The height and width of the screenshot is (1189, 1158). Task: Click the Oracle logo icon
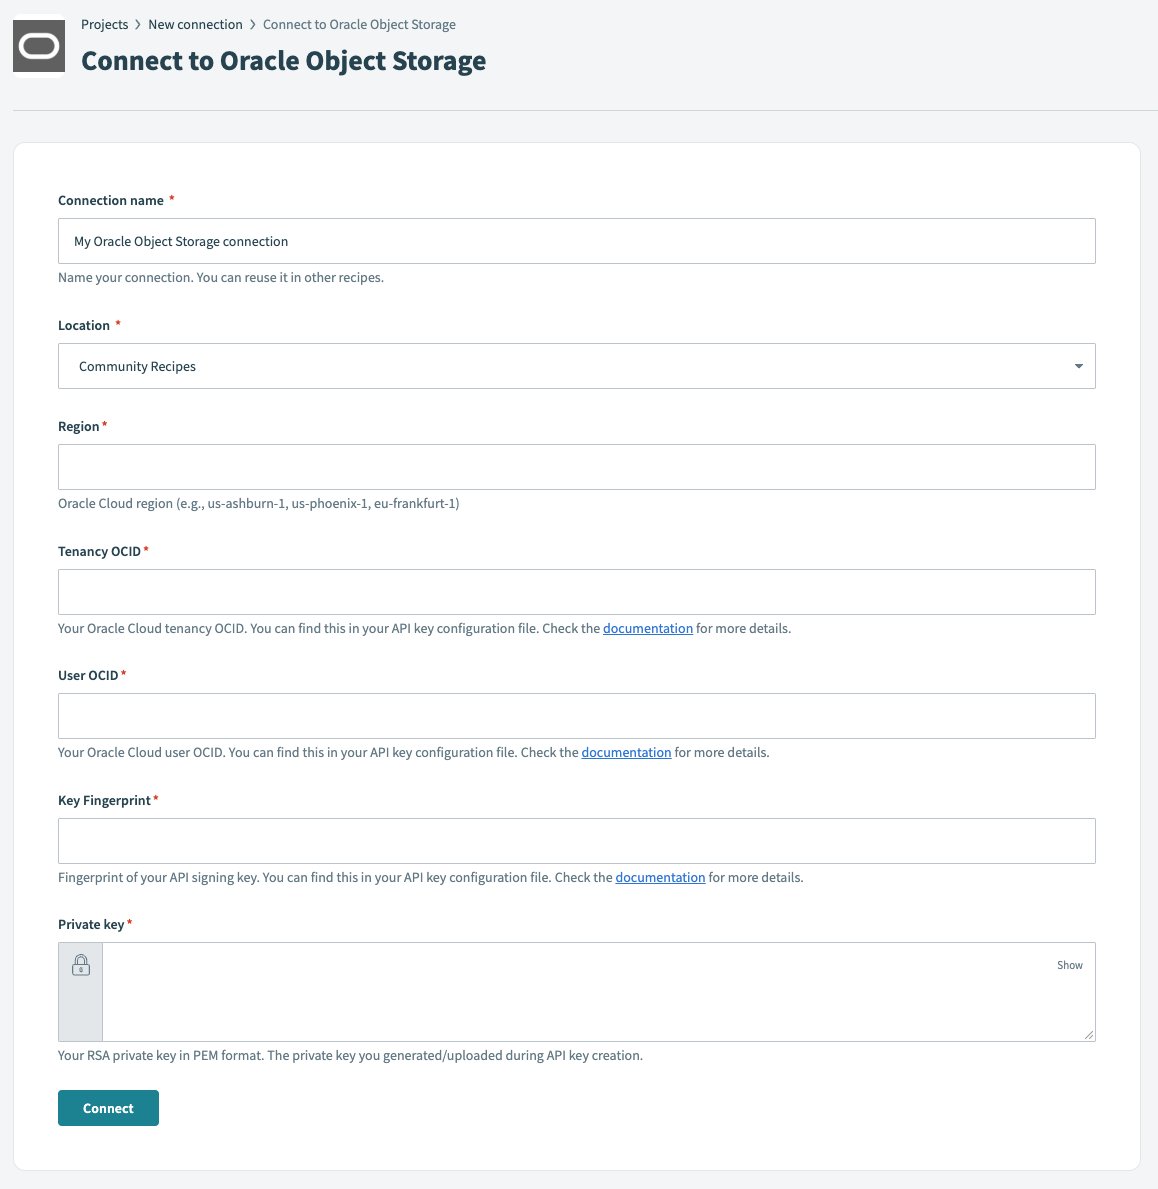tap(38, 45)
